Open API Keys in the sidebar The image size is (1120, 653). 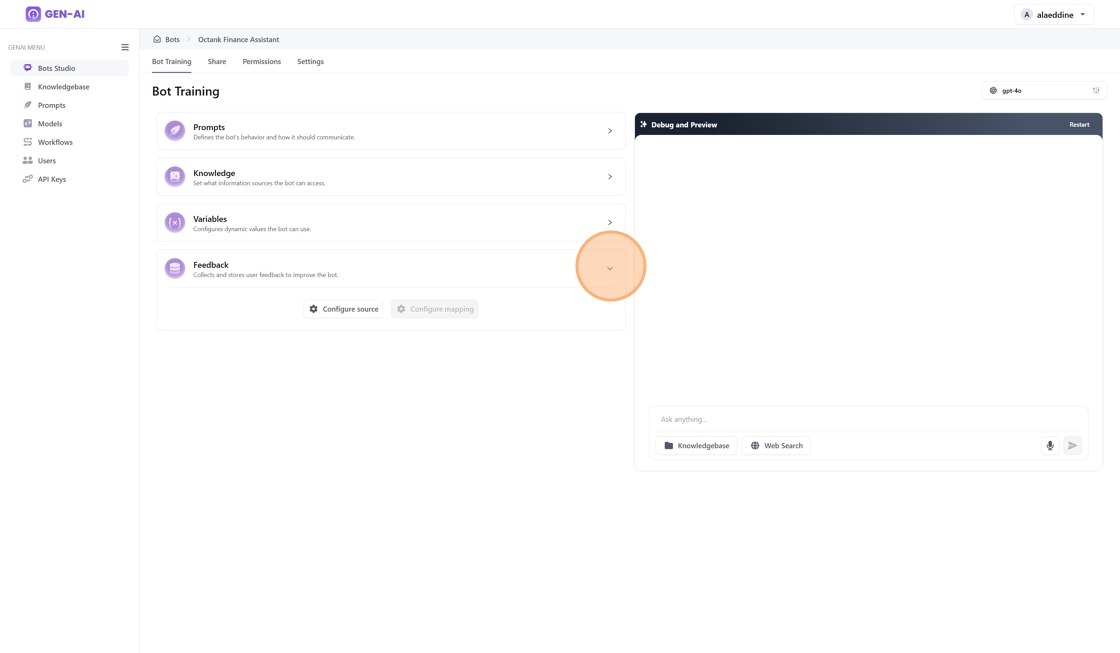tap(51, 179)
